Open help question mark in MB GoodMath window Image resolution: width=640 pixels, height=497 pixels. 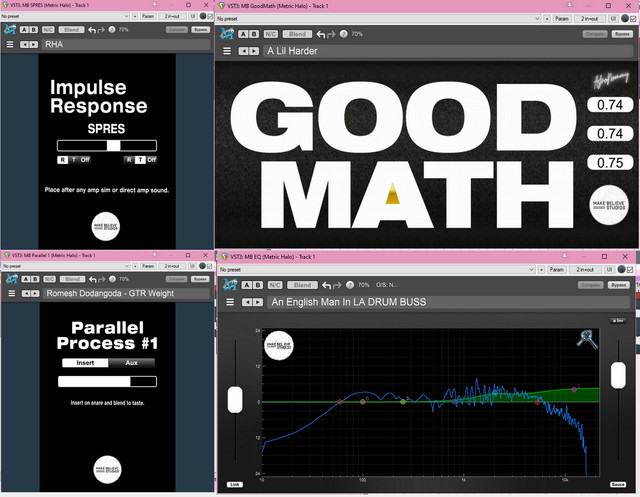click(344, 34)
